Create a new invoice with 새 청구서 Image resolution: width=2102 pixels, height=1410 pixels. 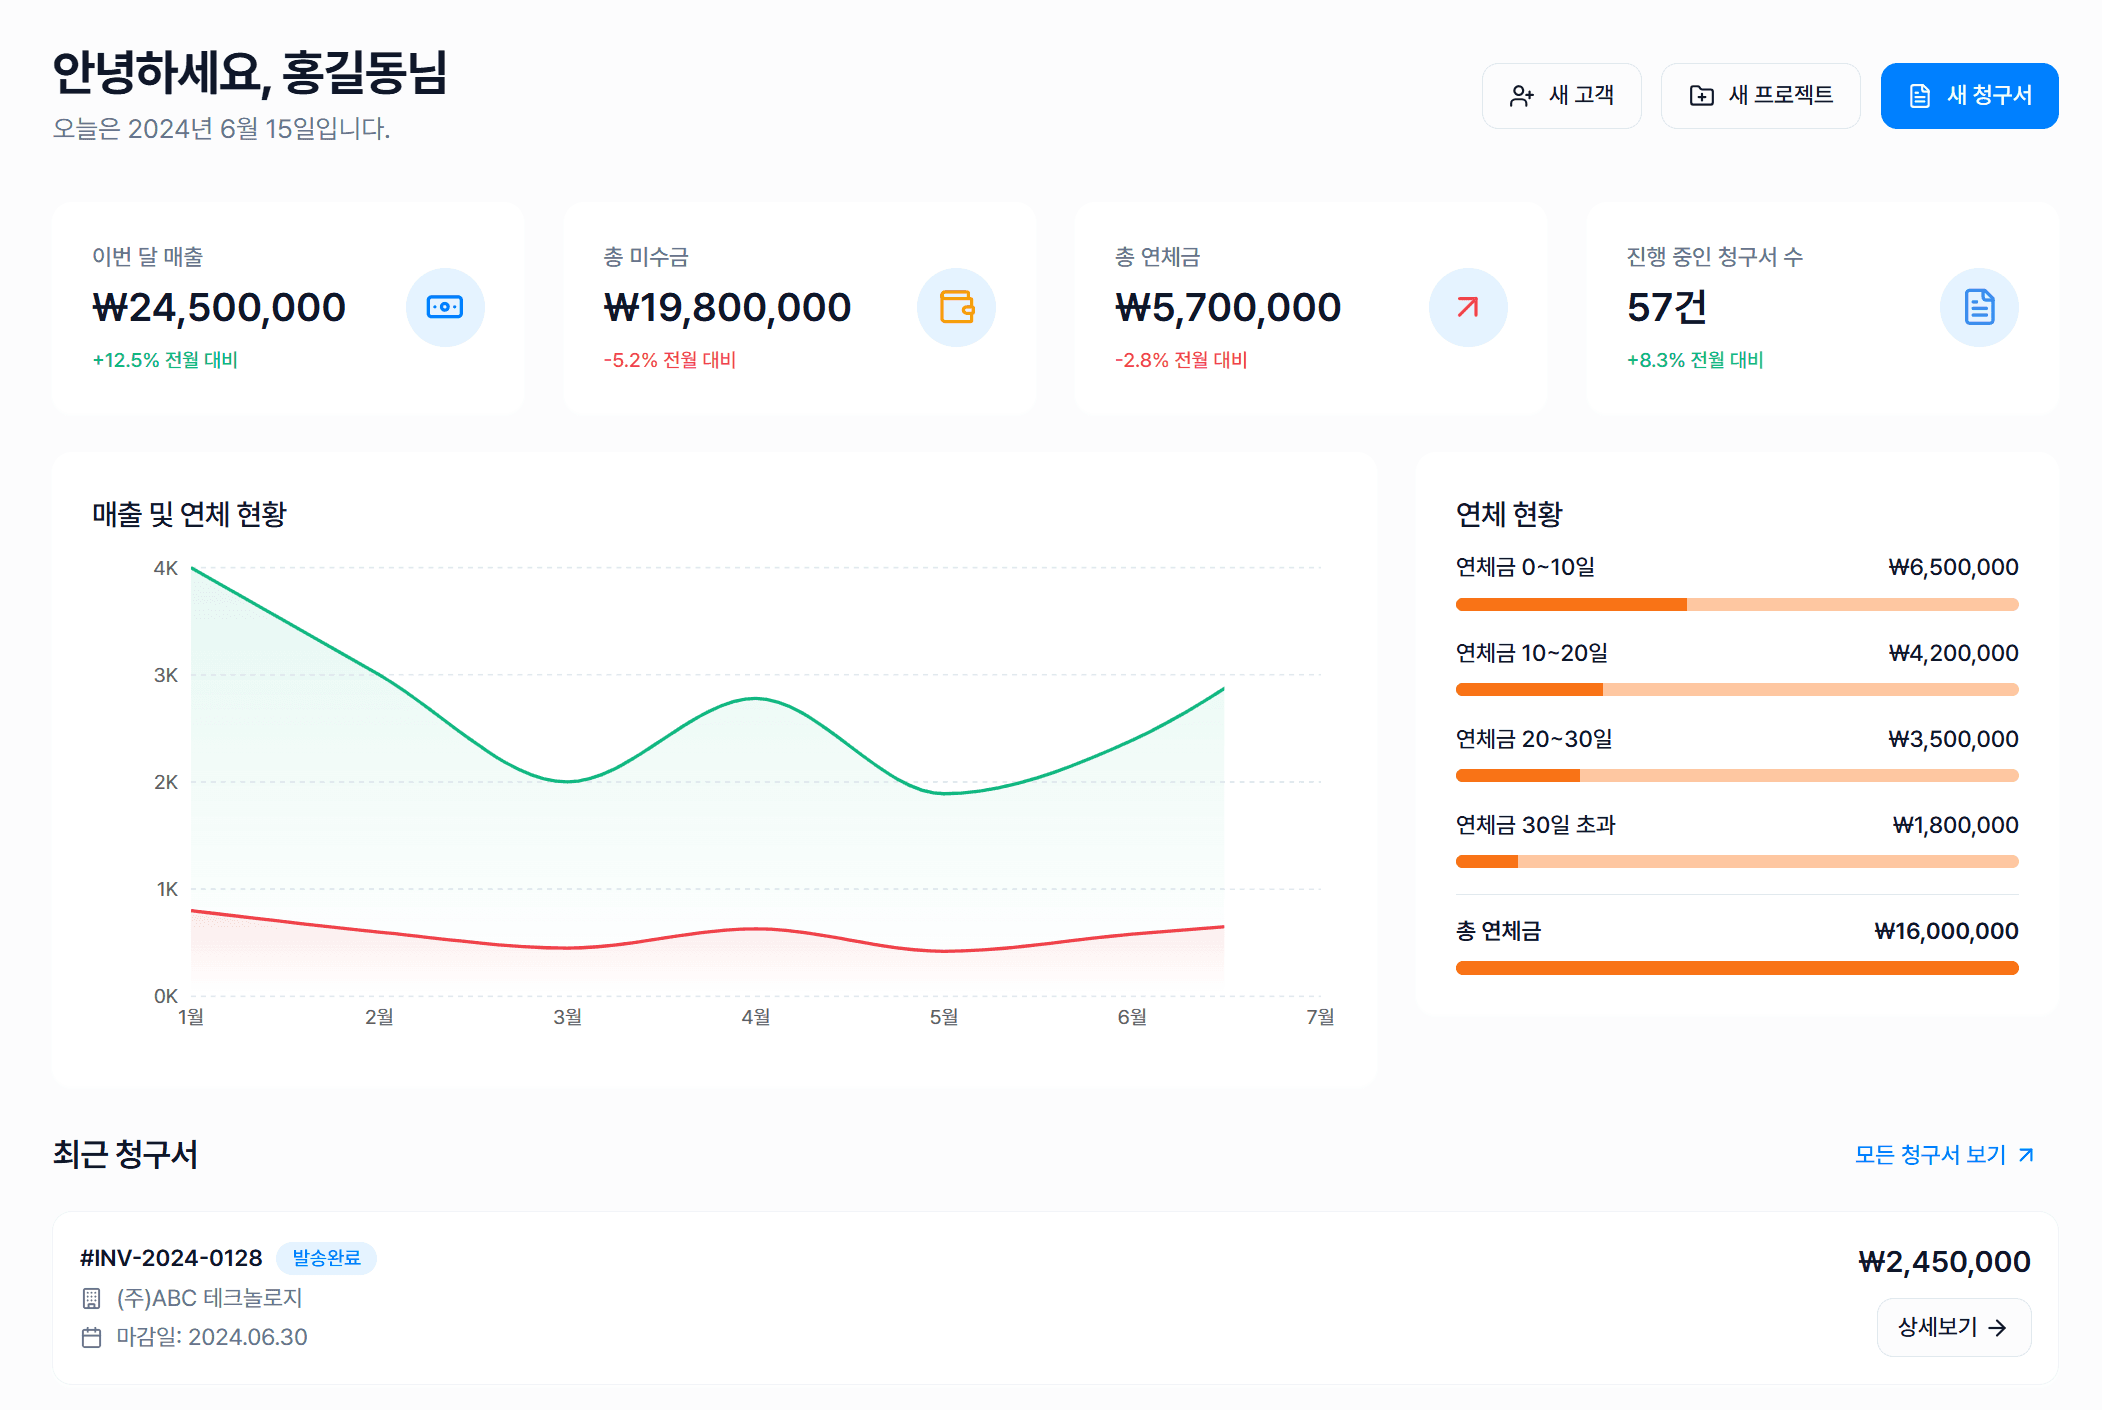1969,96
